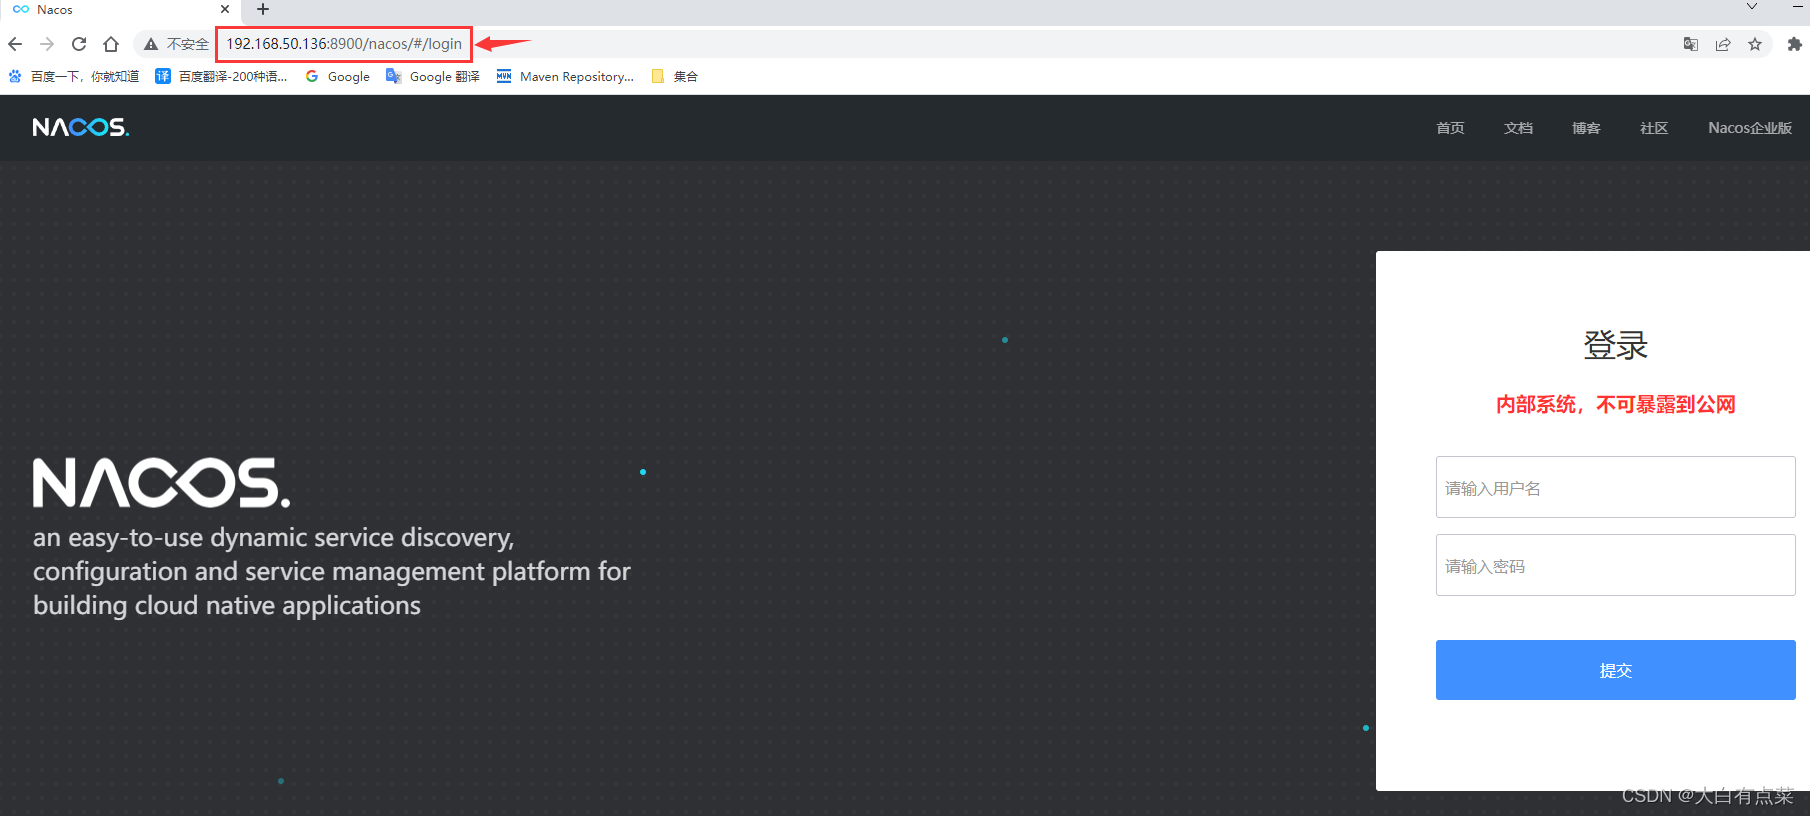Open the Google 翻译 bookmark

click(433, 76)
